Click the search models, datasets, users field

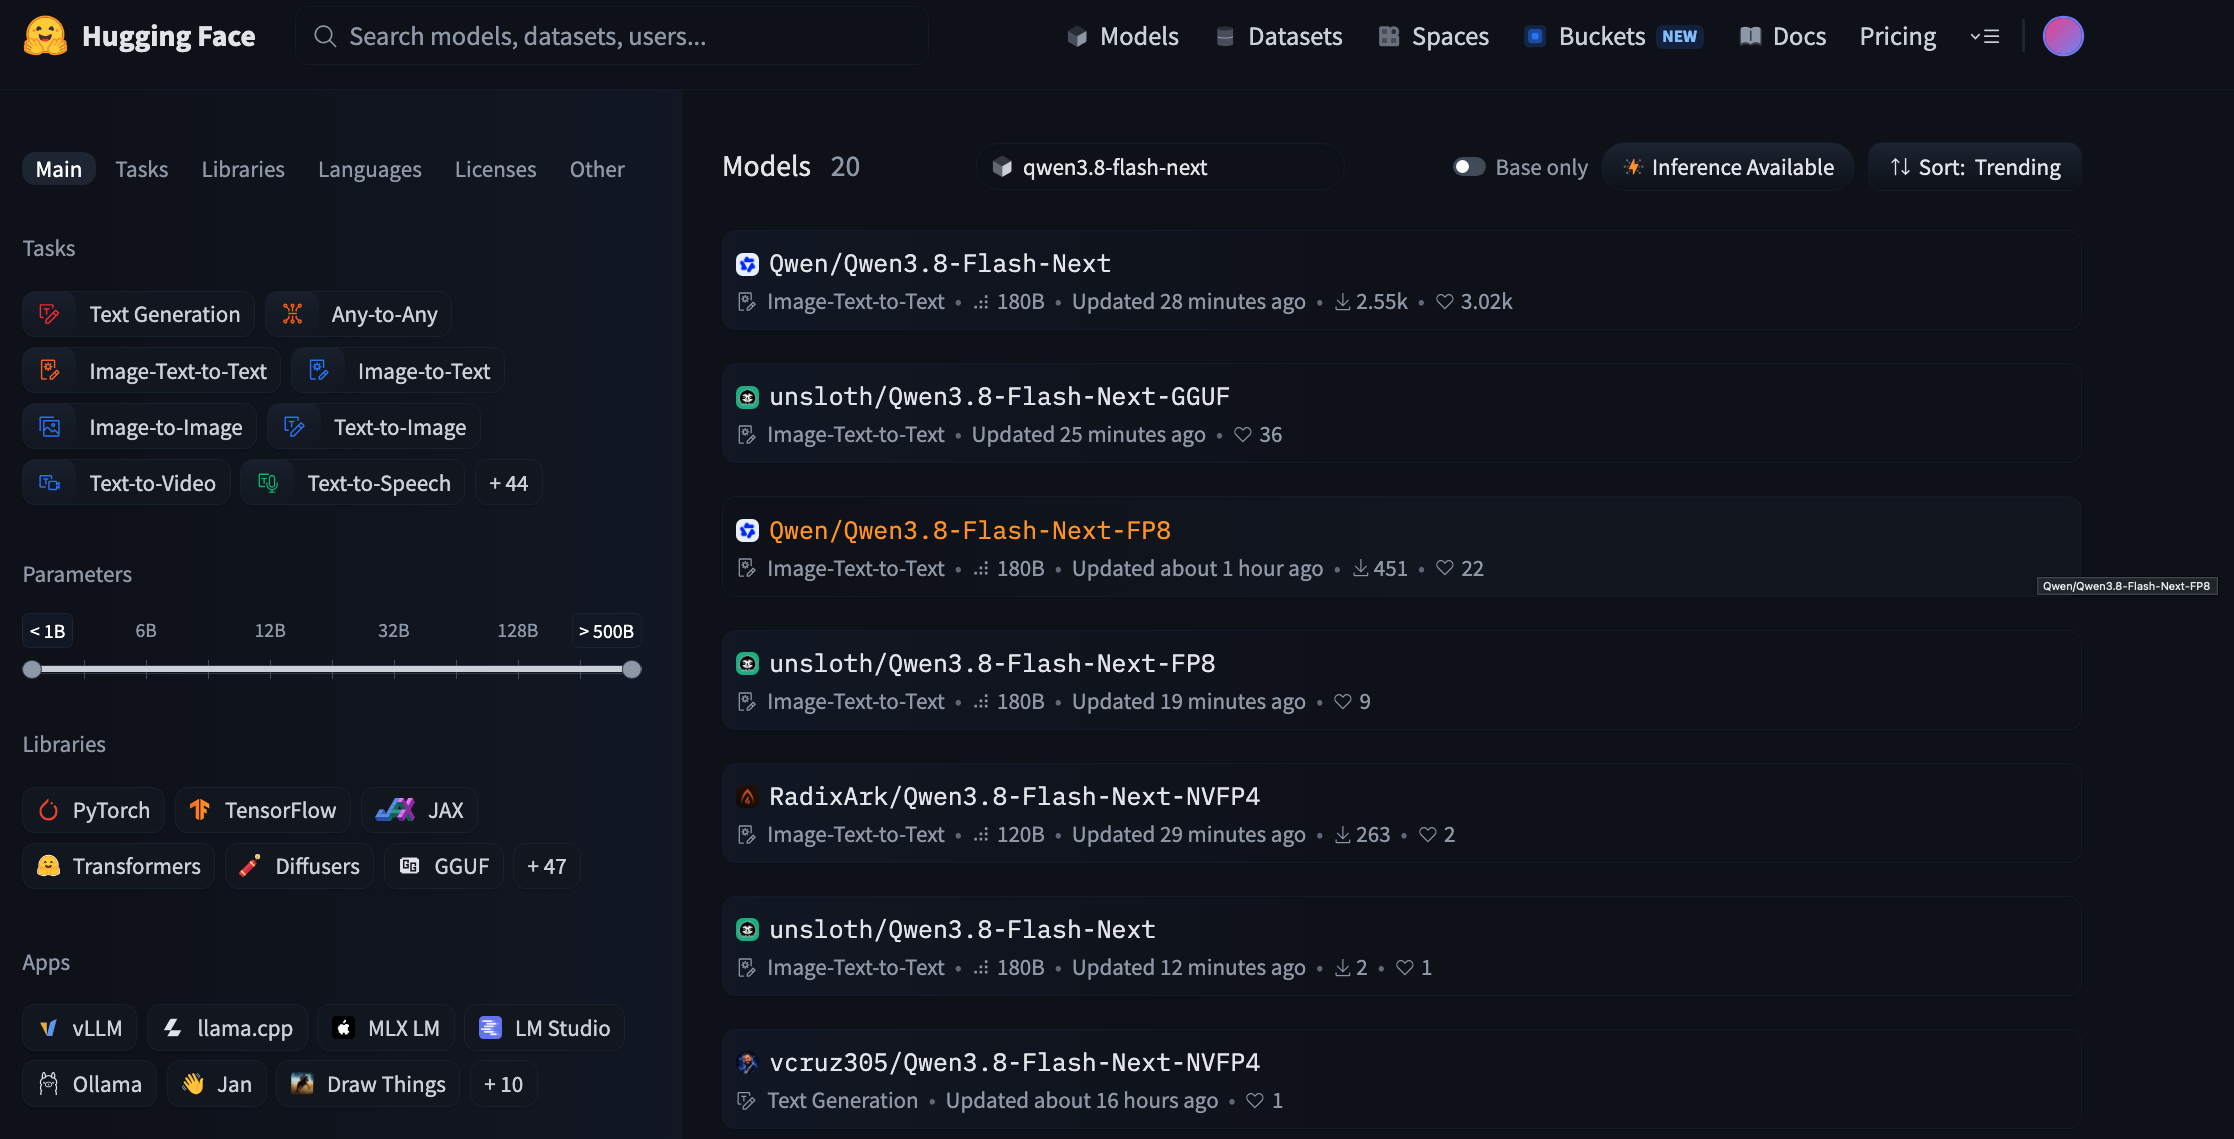(612, 36)
